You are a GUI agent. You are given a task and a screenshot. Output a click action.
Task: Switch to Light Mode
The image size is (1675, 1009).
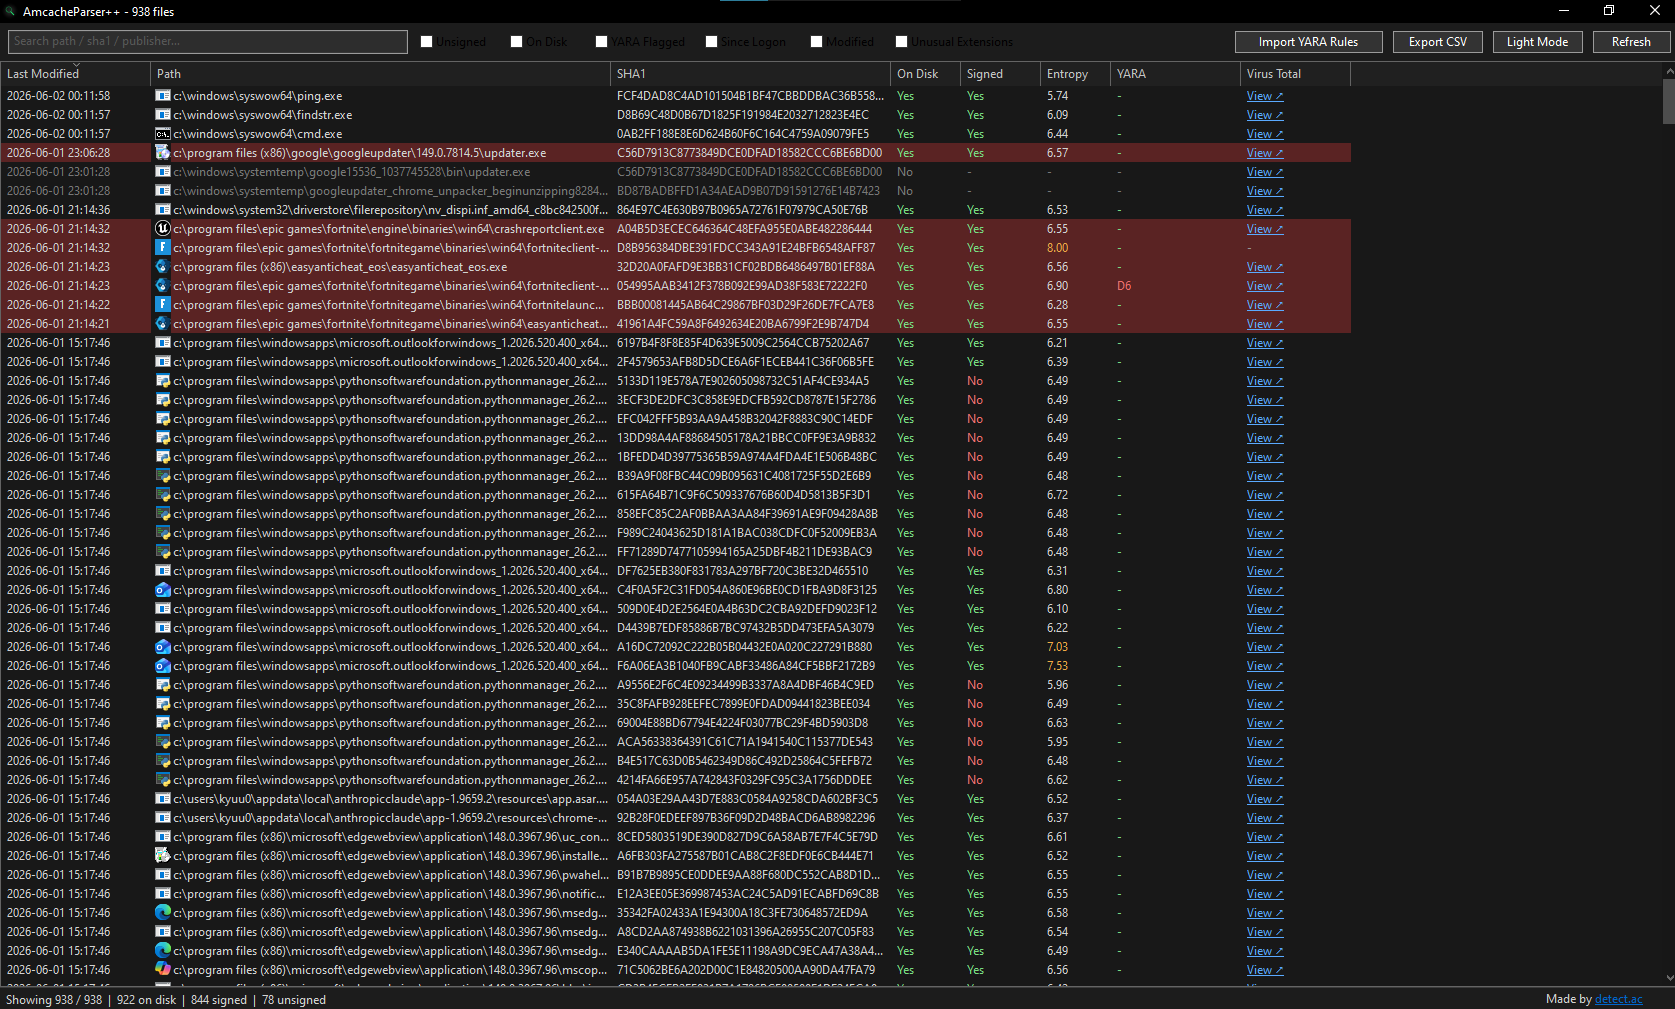(1537, 42)
